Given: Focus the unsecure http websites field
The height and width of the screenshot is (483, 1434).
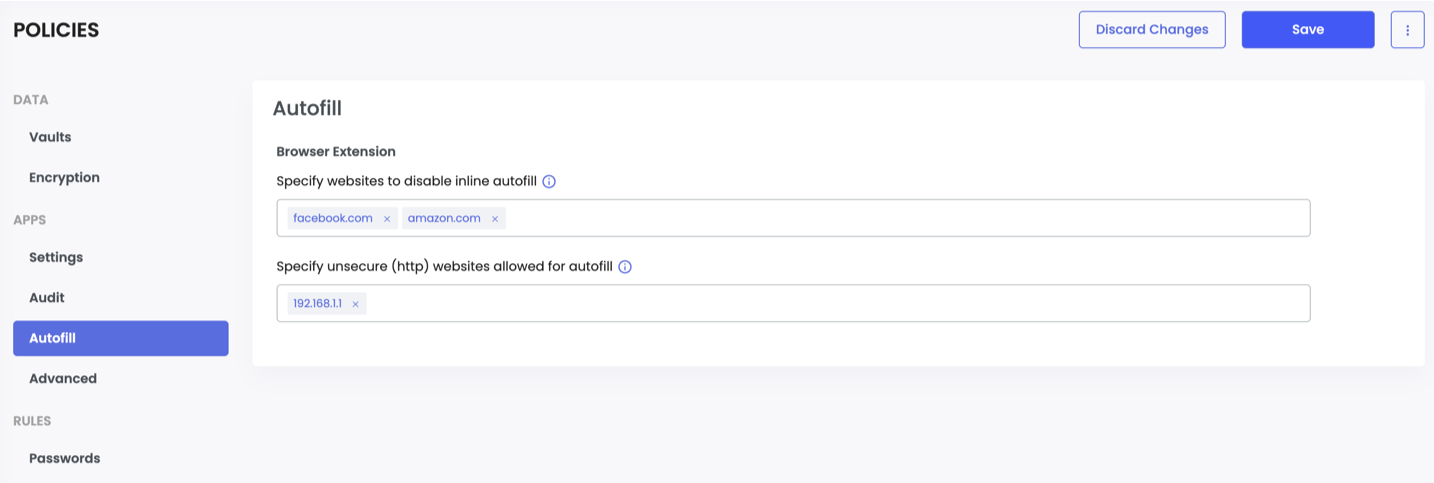Looking at the screenshot, I should [x=793, y=303].
